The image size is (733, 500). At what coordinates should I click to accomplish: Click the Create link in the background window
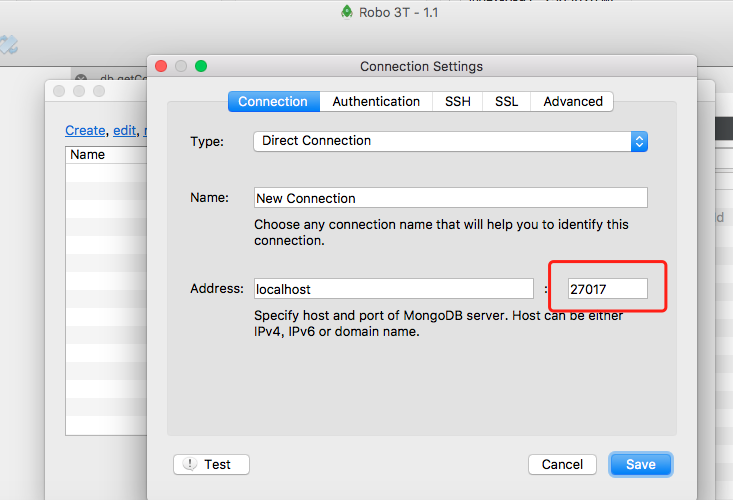[85, 130]
